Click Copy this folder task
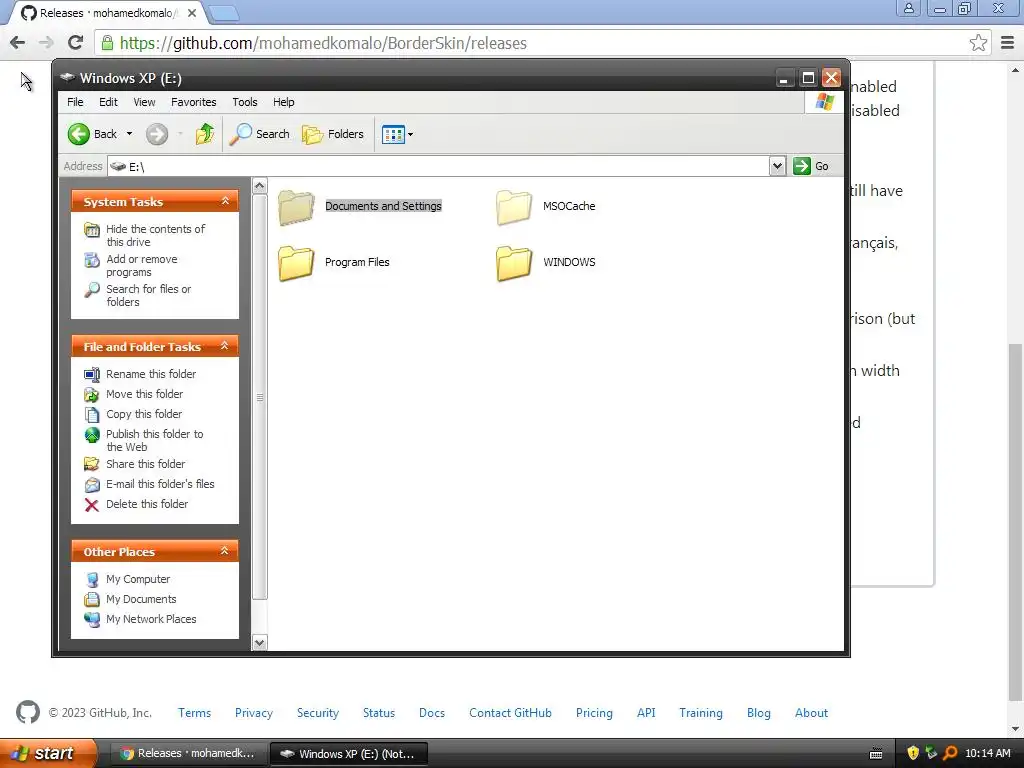This screenshot has height=768, width=1024. 144,414
